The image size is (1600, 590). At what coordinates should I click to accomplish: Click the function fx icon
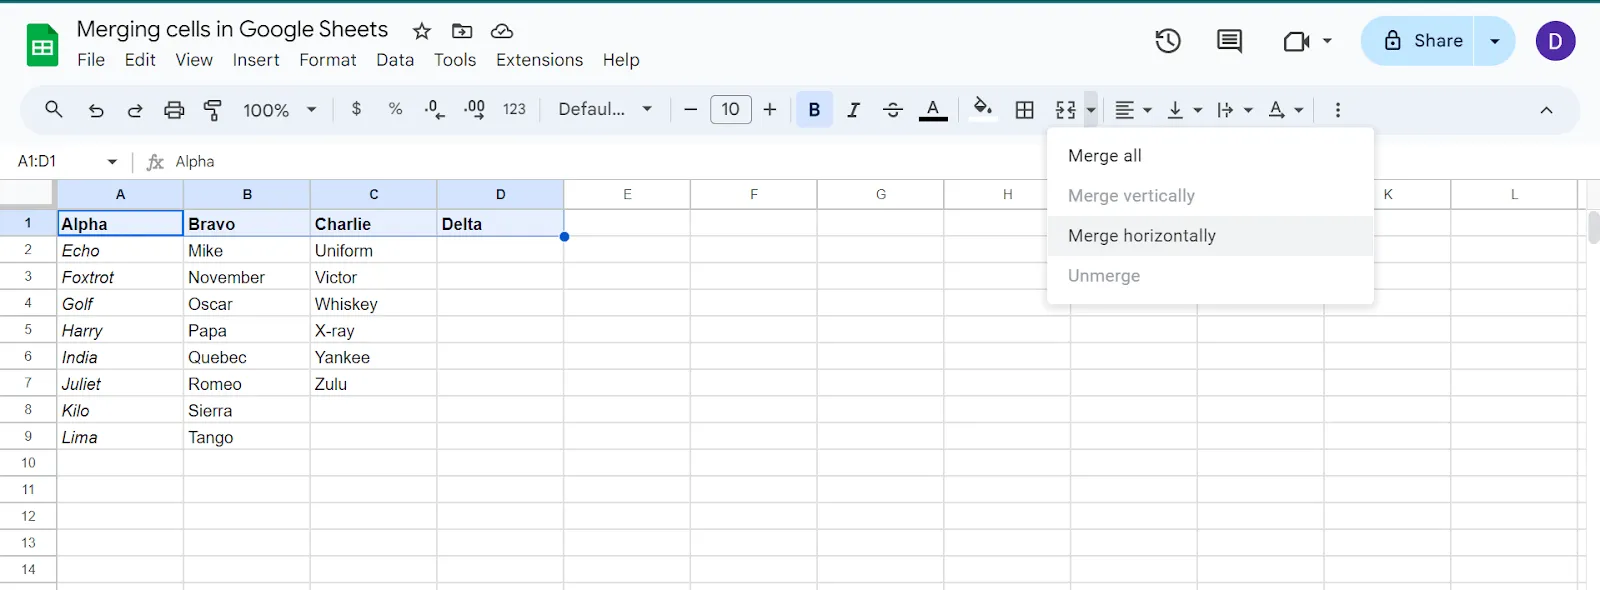tap(155, 162)
